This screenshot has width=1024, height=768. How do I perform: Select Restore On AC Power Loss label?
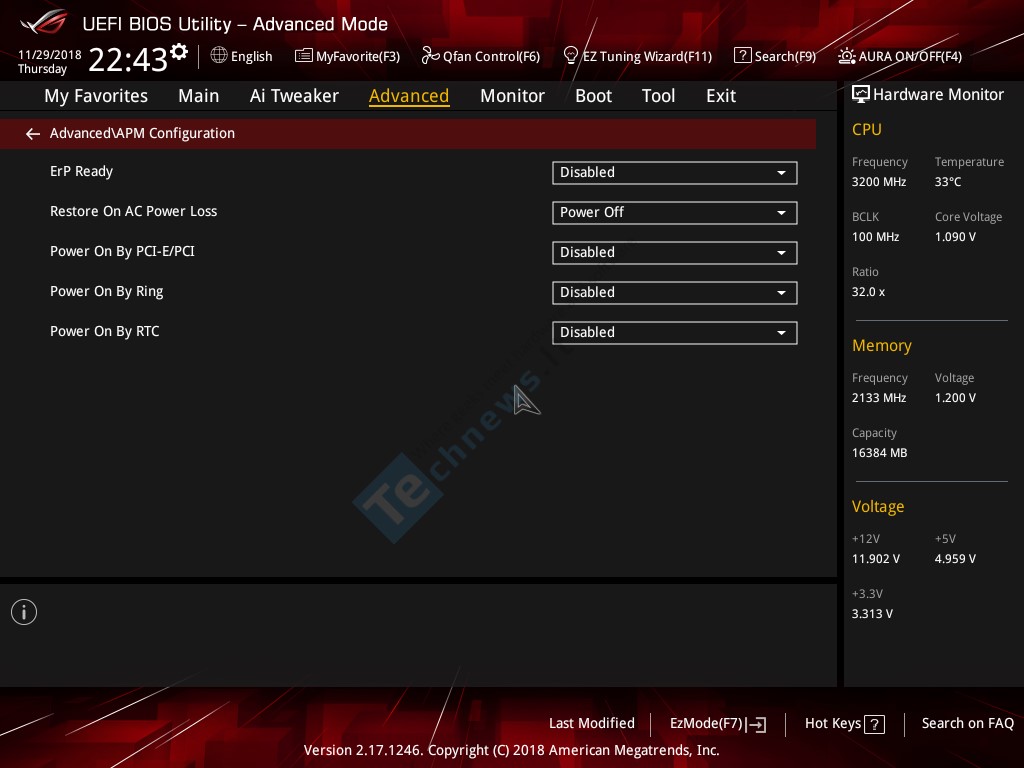133,212
